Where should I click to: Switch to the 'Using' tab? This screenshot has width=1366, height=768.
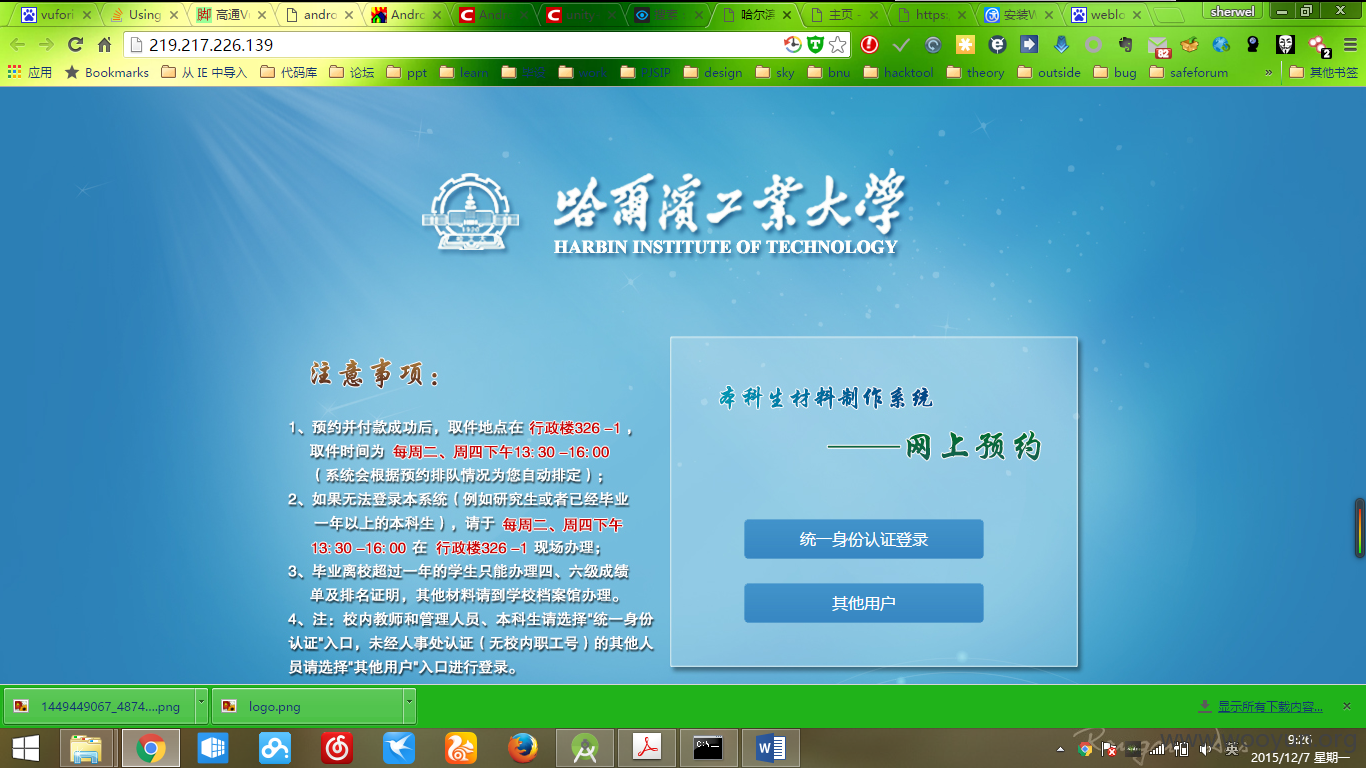[x=144, y=15]
